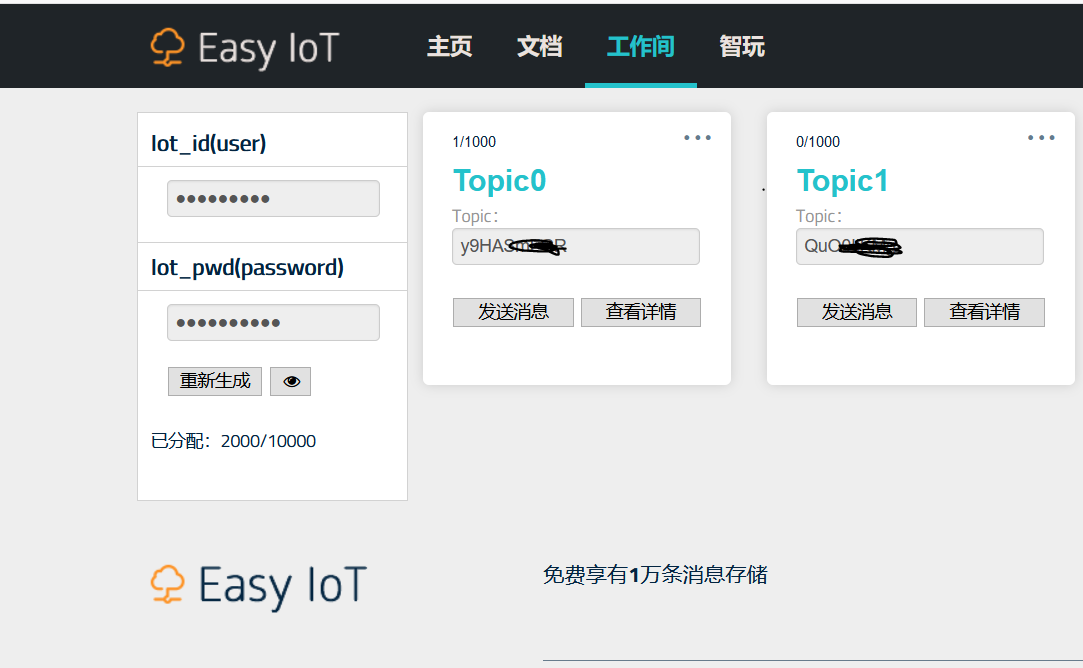Select the 工作间 workspace tab
The width and height of the screenshot is (1083, 668).
pos(640,46)
